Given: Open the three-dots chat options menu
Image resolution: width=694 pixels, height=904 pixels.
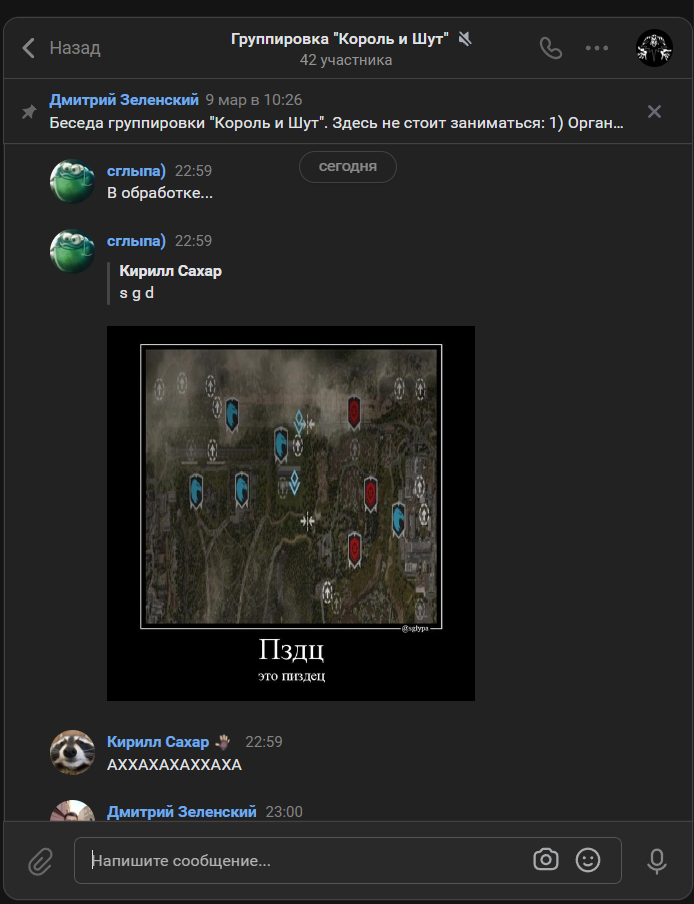Looking at the screenshot, I should 597,48.
